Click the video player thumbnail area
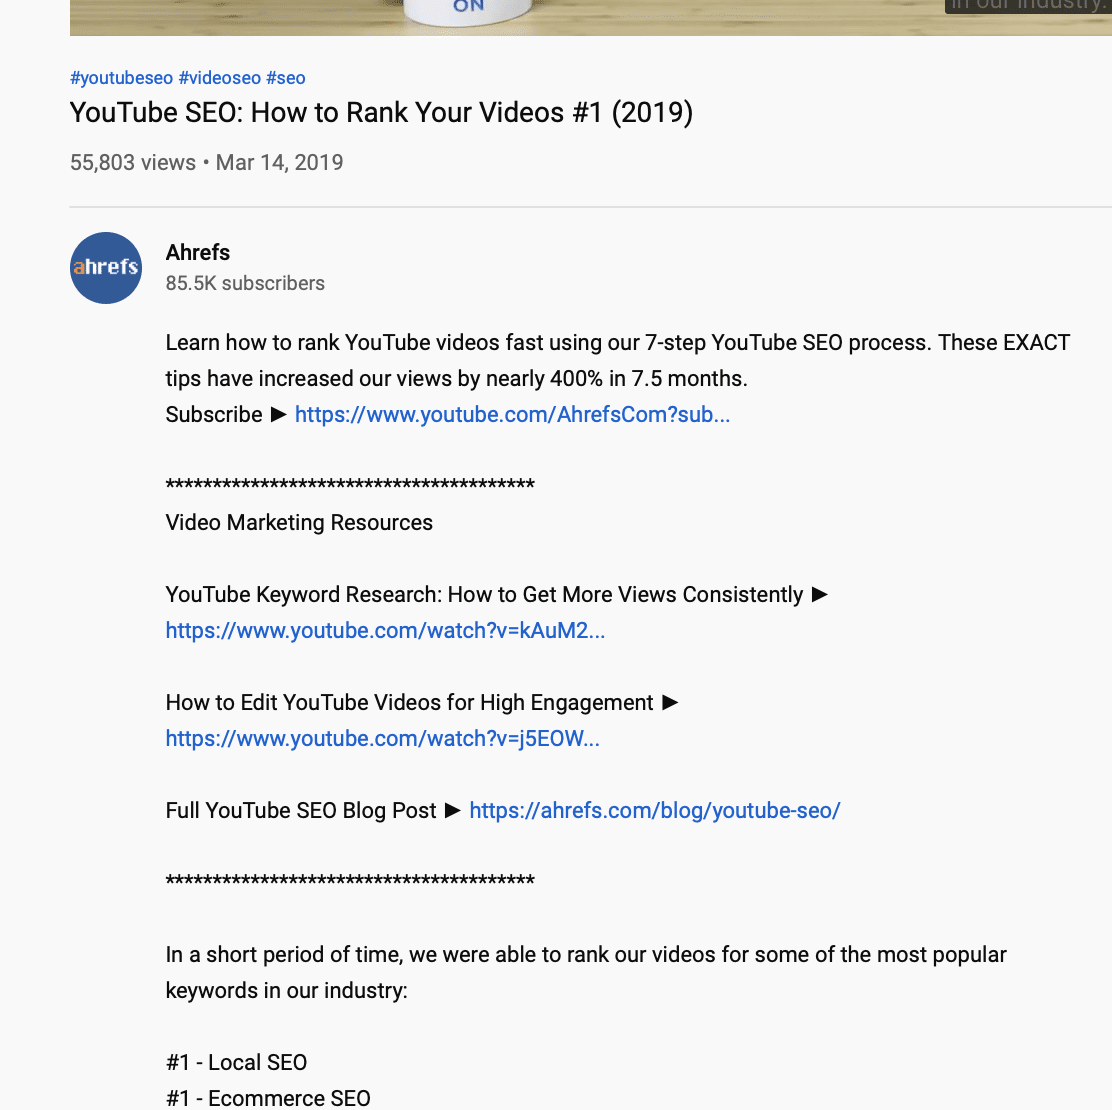Screen dimensions: 1112x1110 tap(591, 18)
